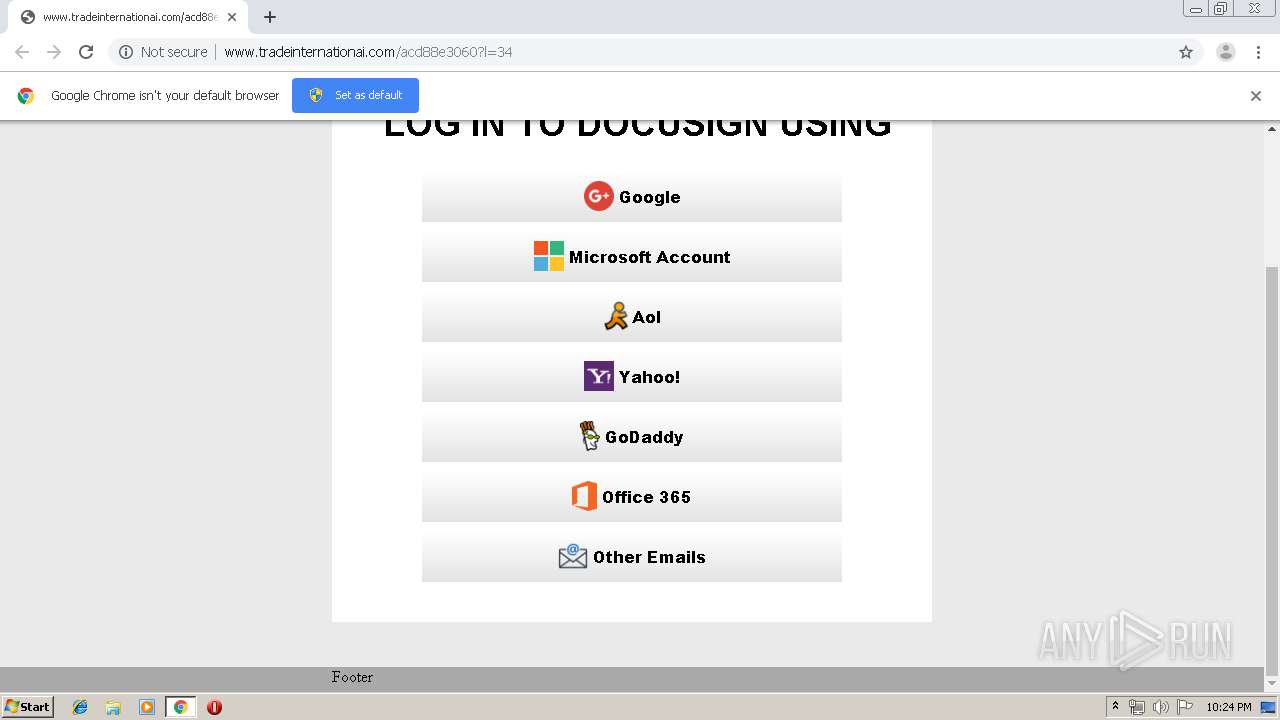The image size is (1280, 720).
Task: Click the scrollbar up arrow
Action: (x=1272, y=129)
